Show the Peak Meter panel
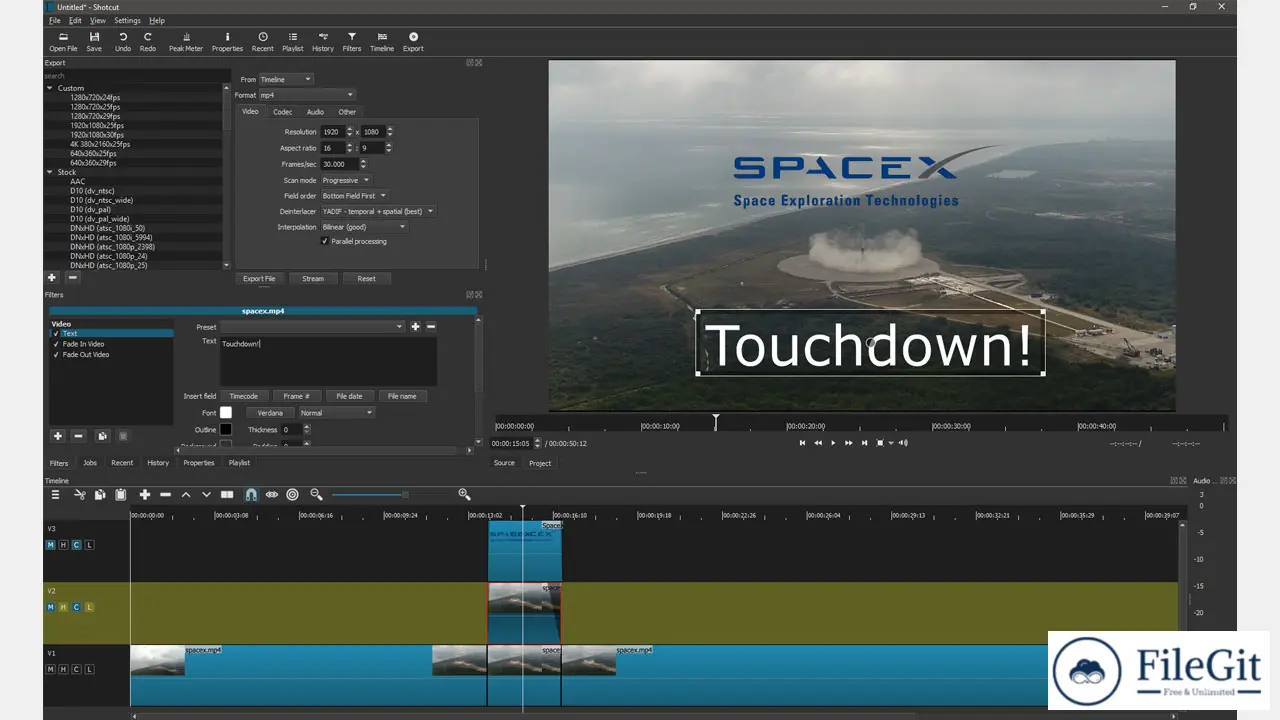 185,42
